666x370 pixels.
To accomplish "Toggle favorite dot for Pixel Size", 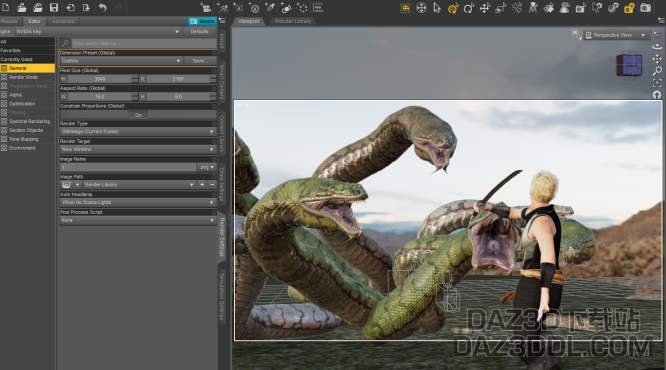I will click(214, 71).
